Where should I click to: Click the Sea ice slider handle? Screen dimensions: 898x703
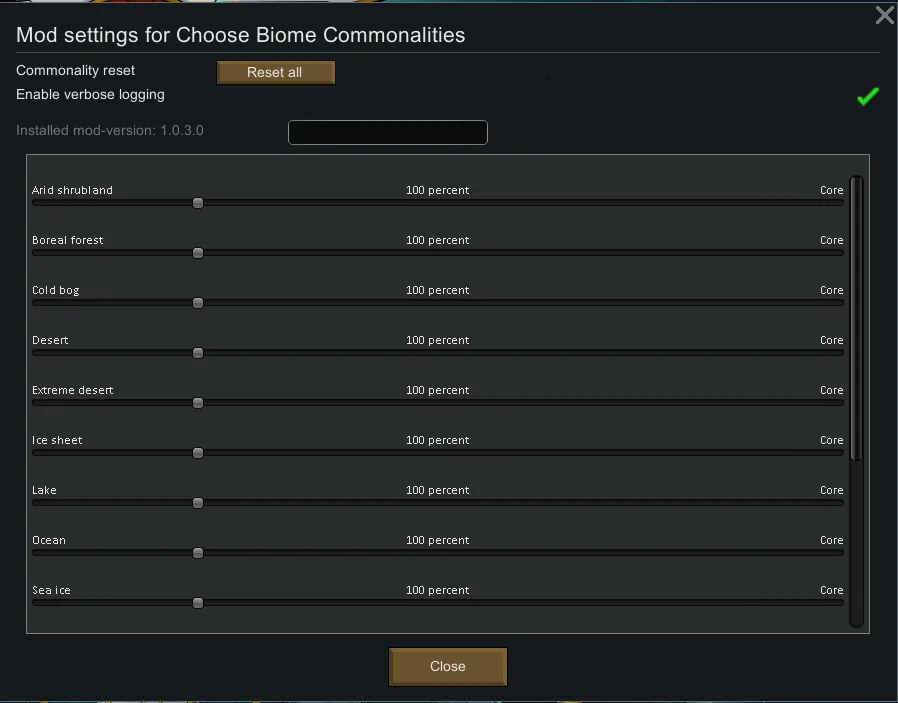pyautogui.click(x=198, y=603)
